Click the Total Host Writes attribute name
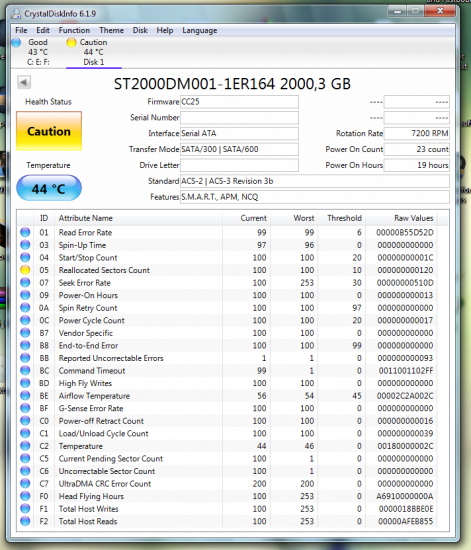Viewport: 471px width, 550px height. (x=88, y=509)
